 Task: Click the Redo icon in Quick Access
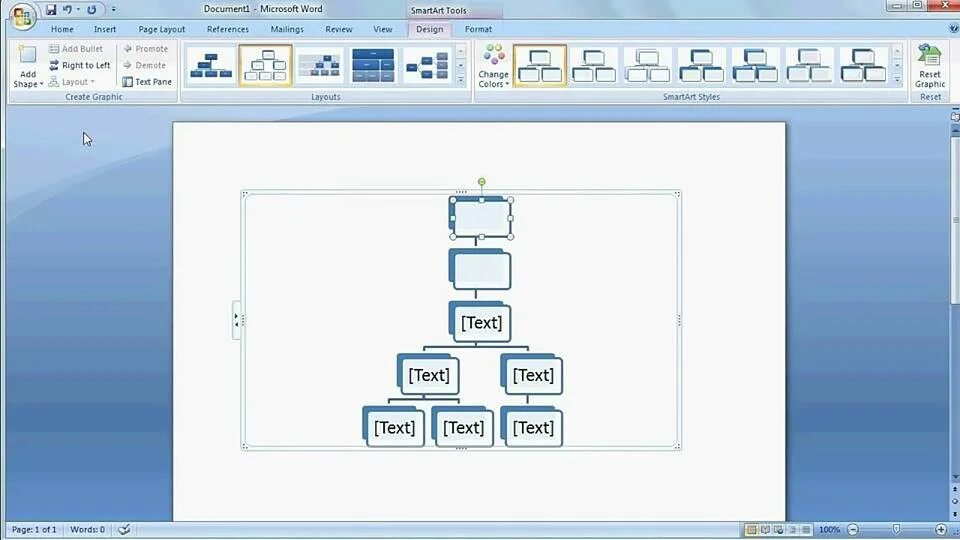92,10
